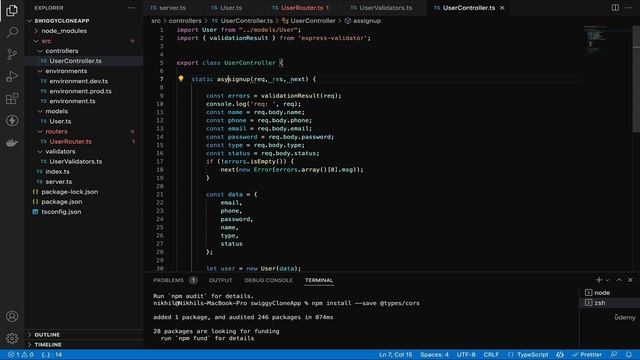Screen dimensions: 640x360
Task: Switch to the server.ts editor tab
Action: click(x=168, y=8)
